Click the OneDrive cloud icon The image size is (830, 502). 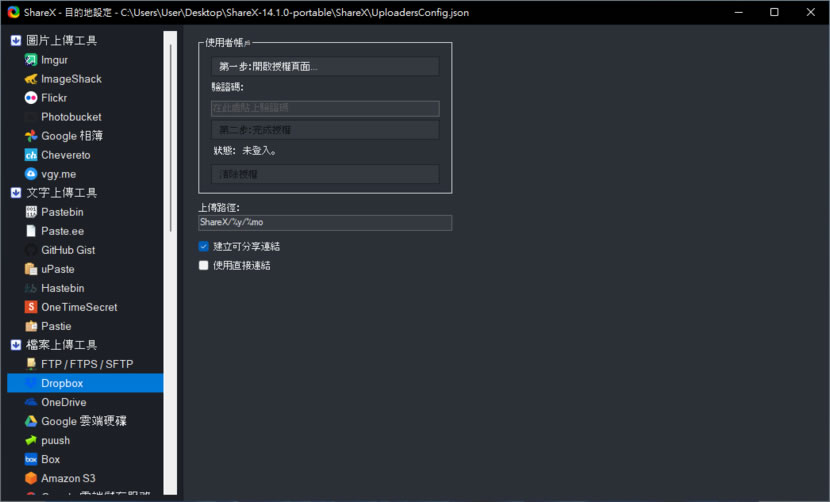(x=31, y=402)
